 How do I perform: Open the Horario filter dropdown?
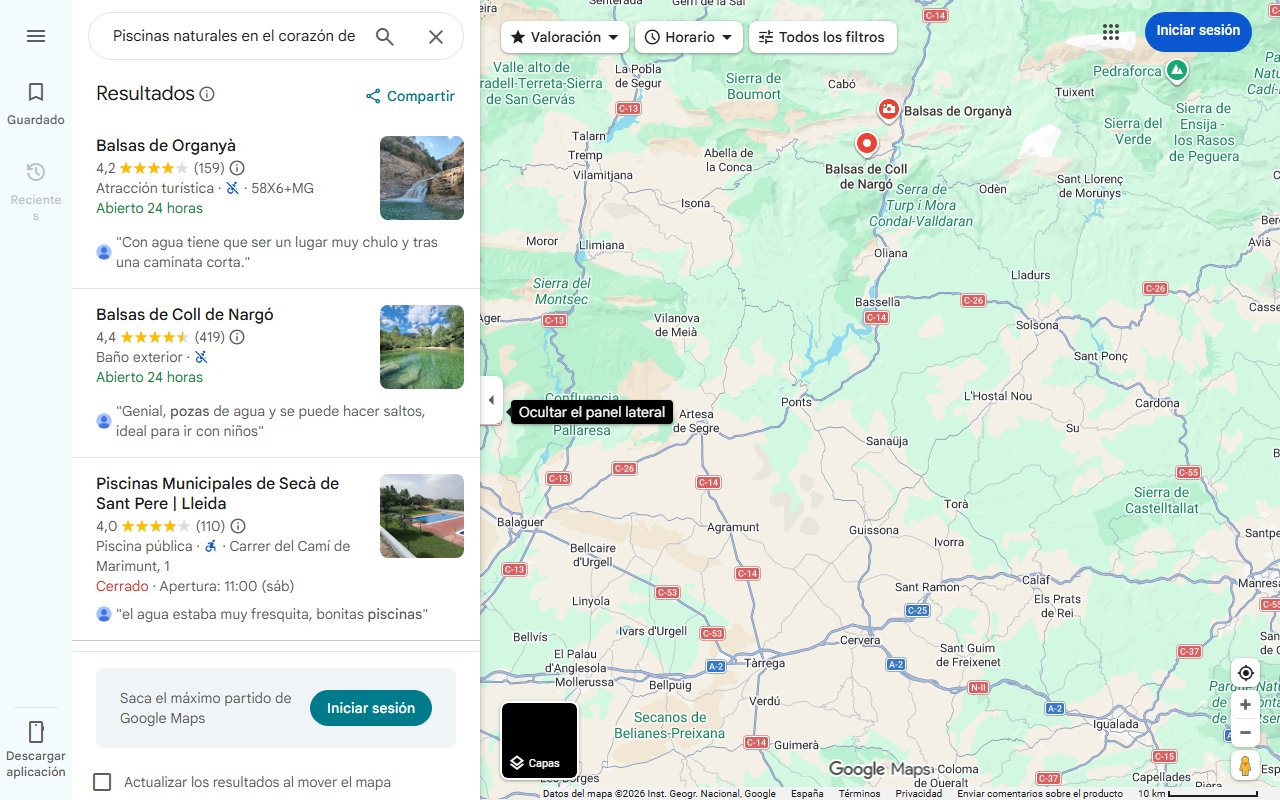689,37
